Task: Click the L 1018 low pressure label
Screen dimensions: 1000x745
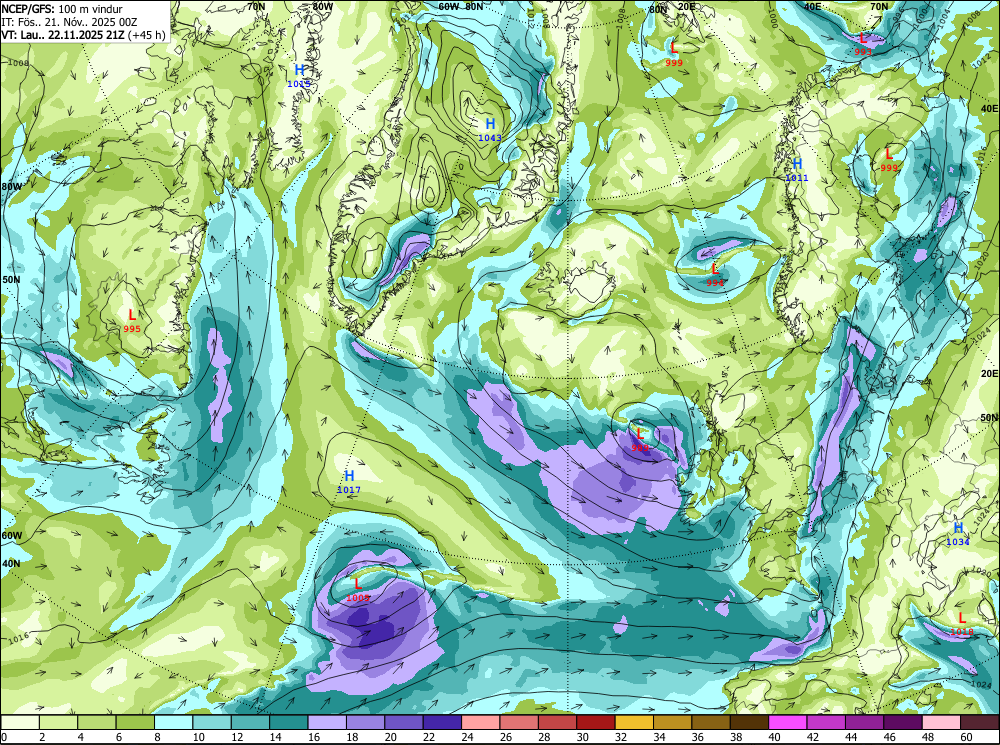Action: click(x=962, y=623)
